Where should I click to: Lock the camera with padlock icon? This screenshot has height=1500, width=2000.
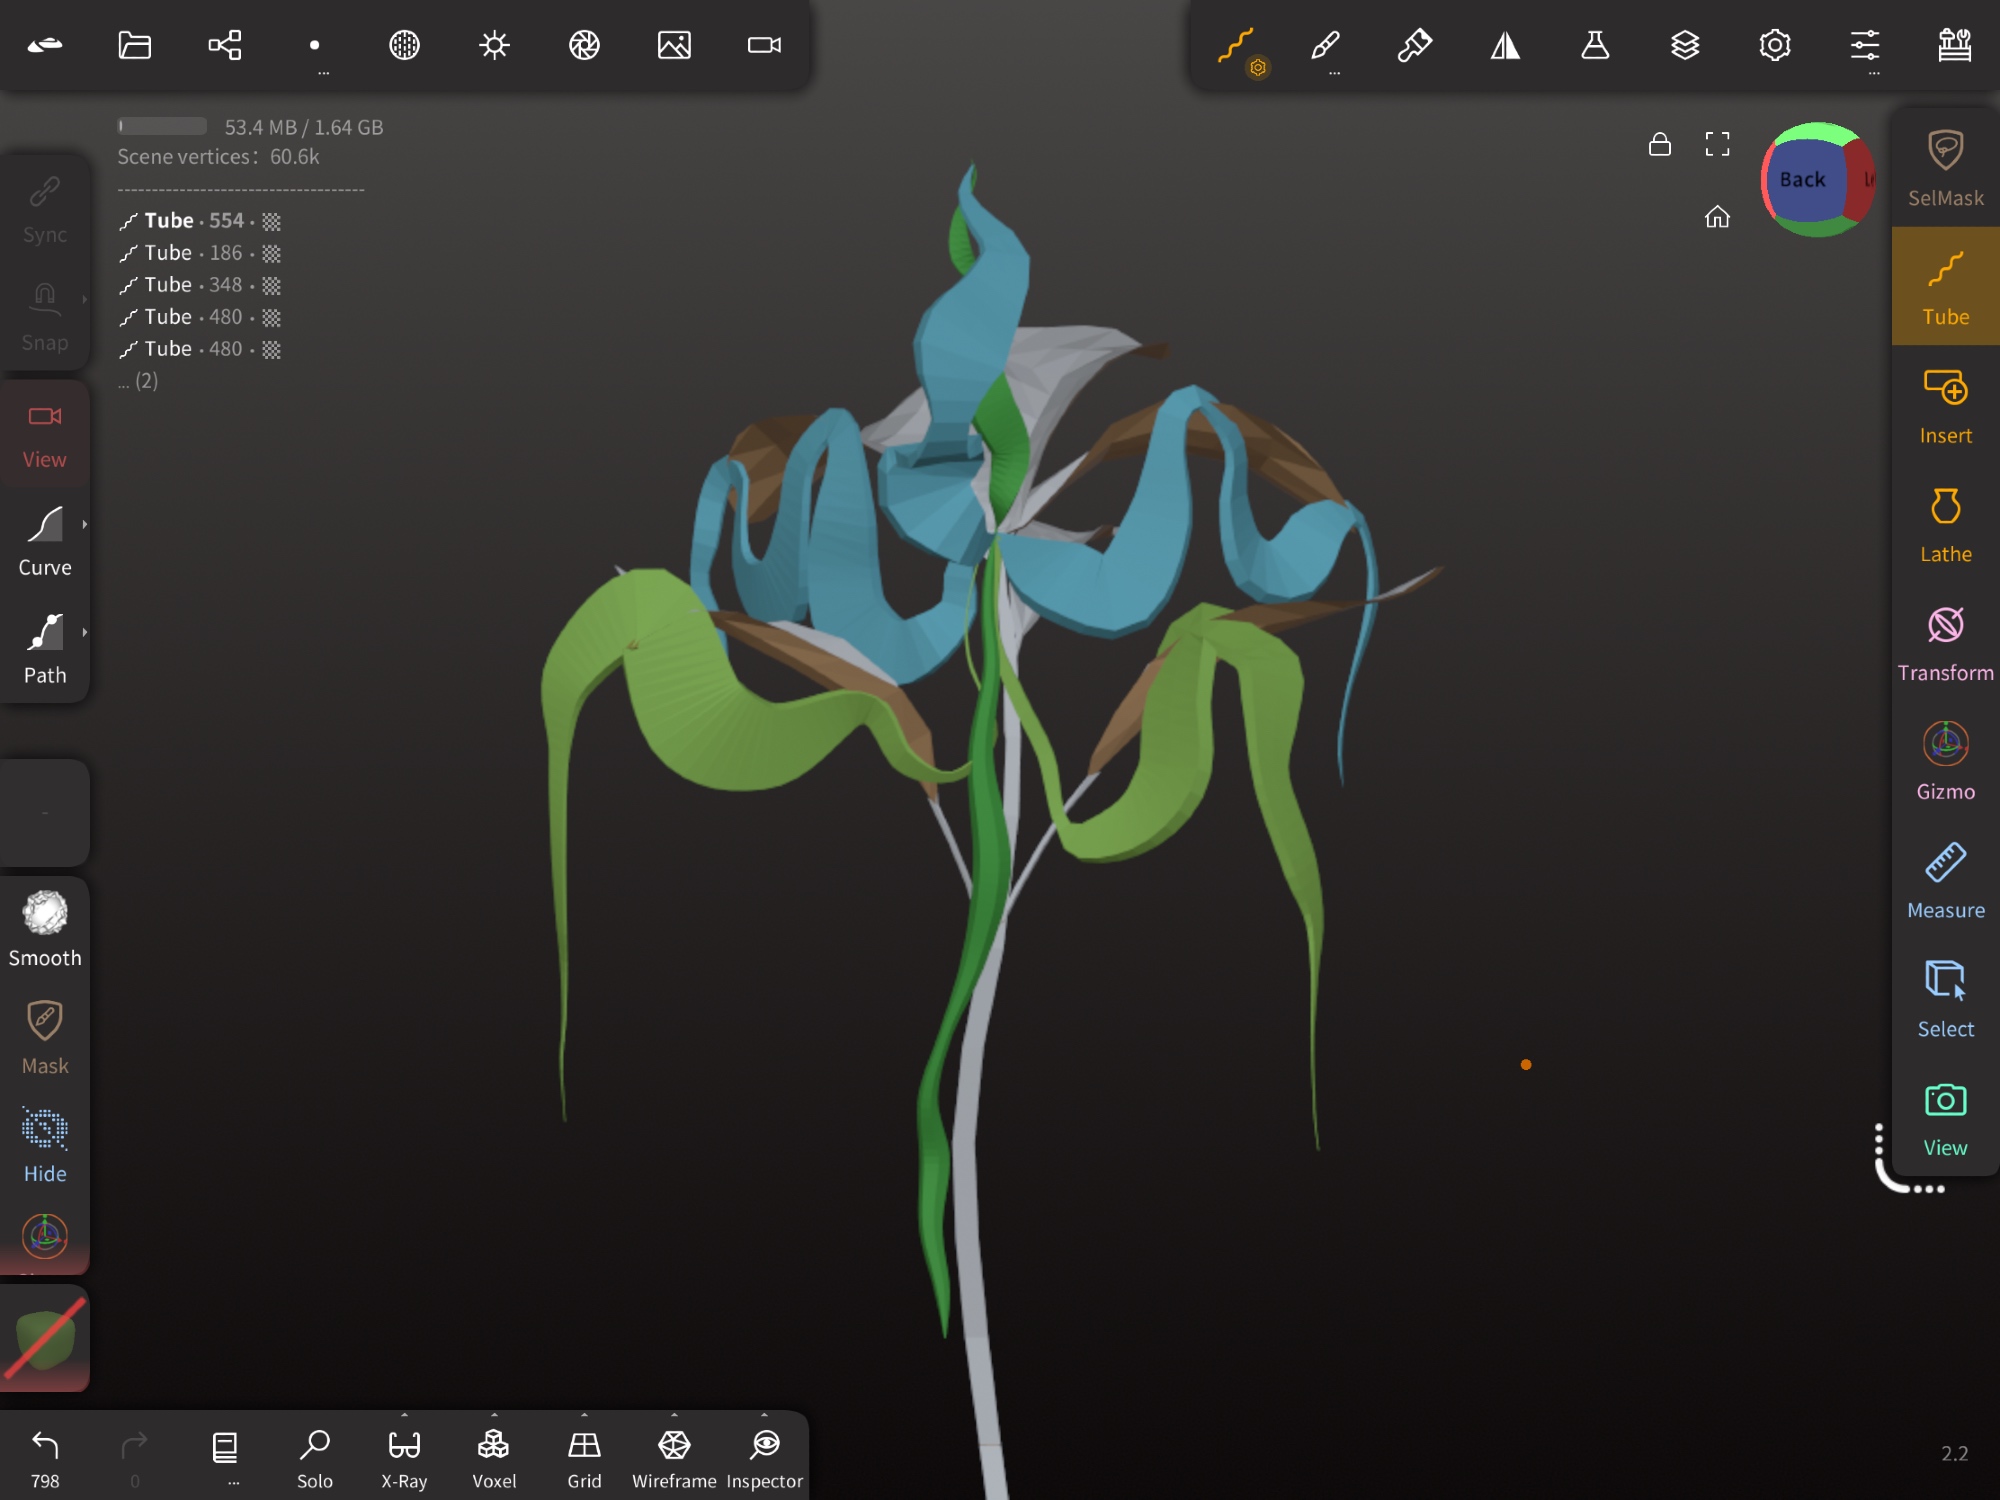coord(1659,145)
